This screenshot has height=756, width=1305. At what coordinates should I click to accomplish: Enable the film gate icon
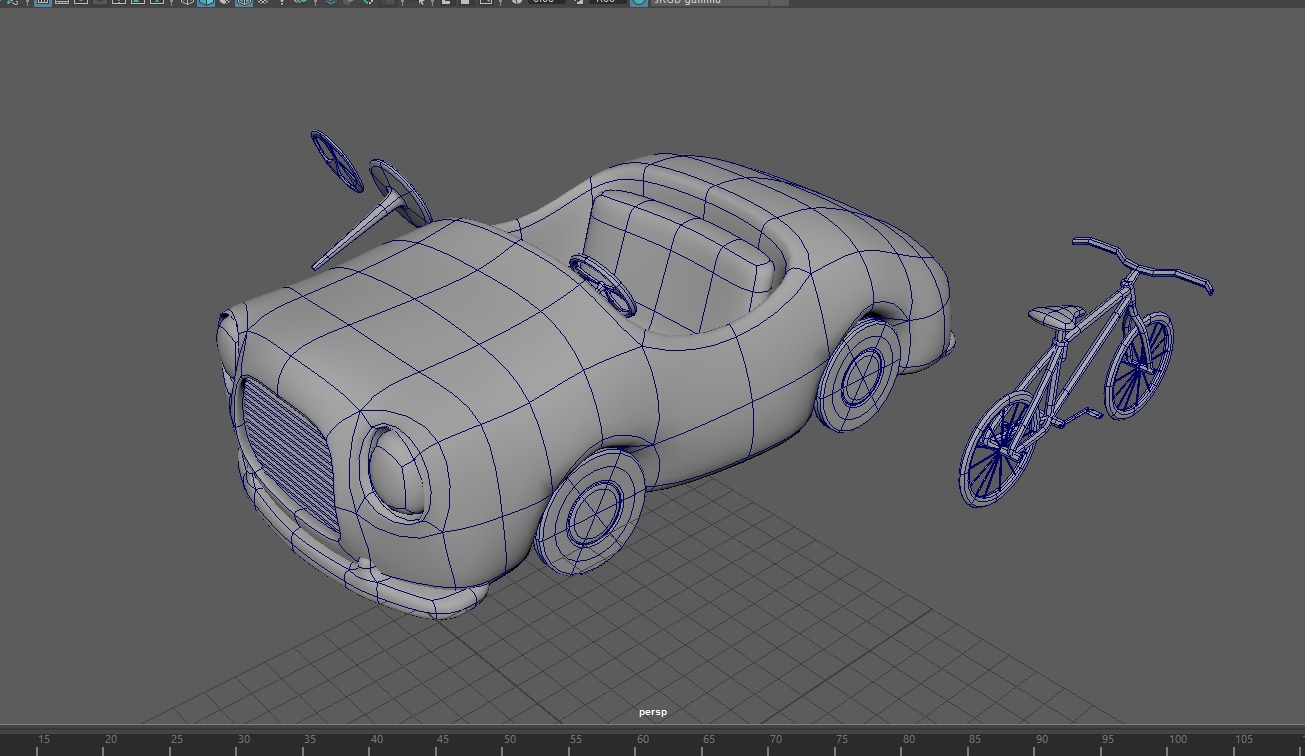tap(62, 2)
